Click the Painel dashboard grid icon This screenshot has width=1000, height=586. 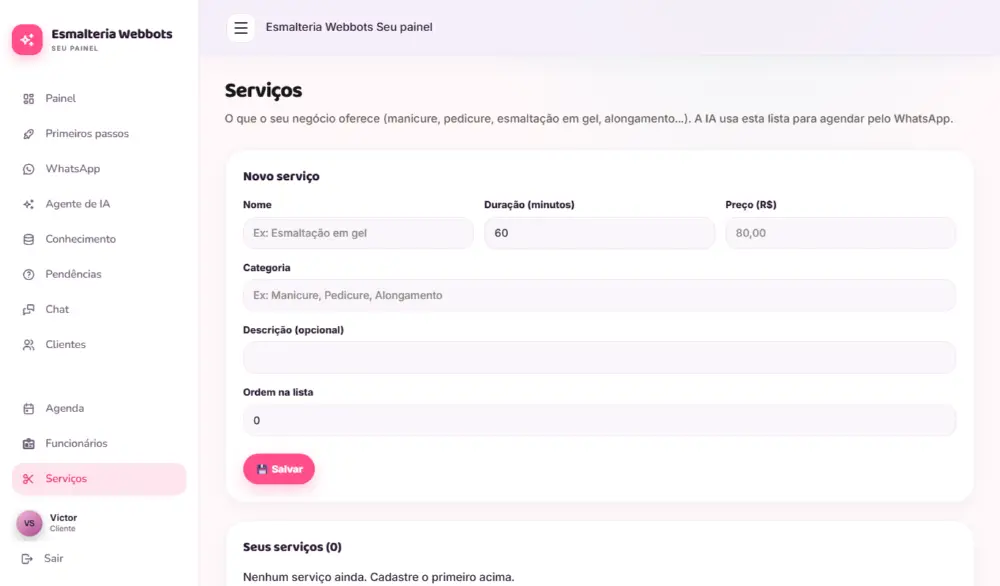pyautogui.click(x=29, y=99)
